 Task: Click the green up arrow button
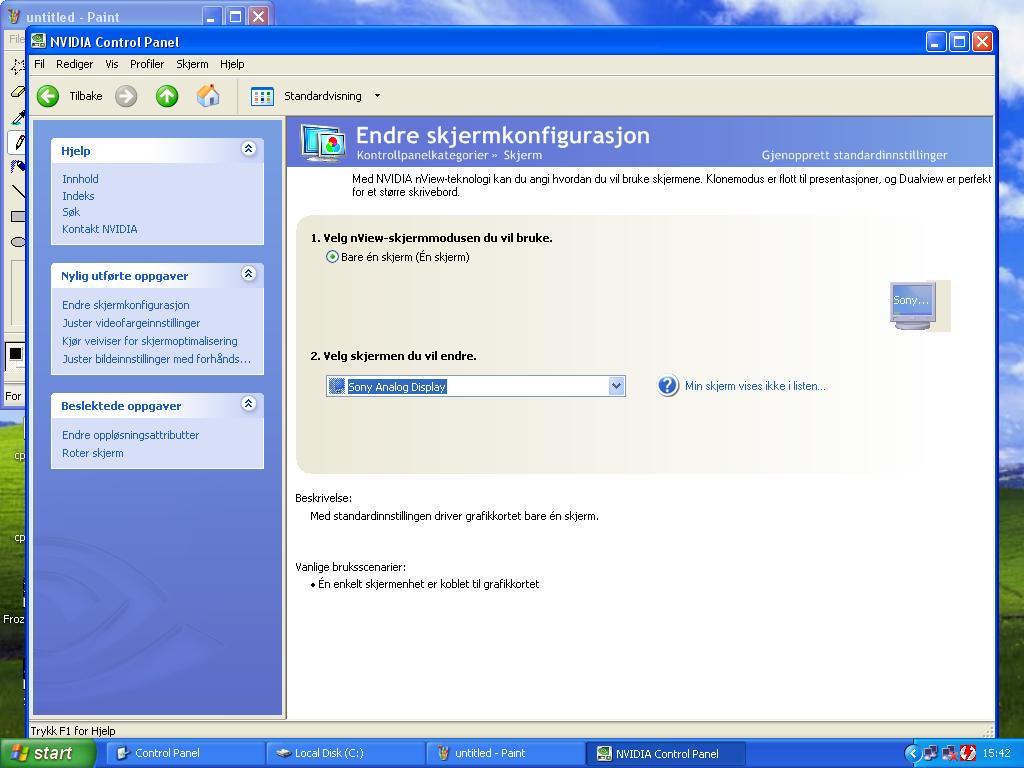coord(167,96)
